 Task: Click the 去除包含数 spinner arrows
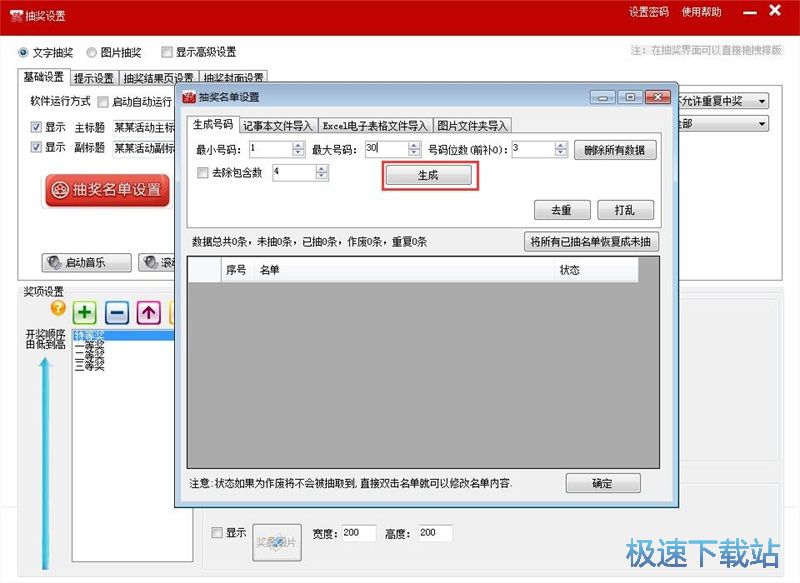[x=321, y=172]
